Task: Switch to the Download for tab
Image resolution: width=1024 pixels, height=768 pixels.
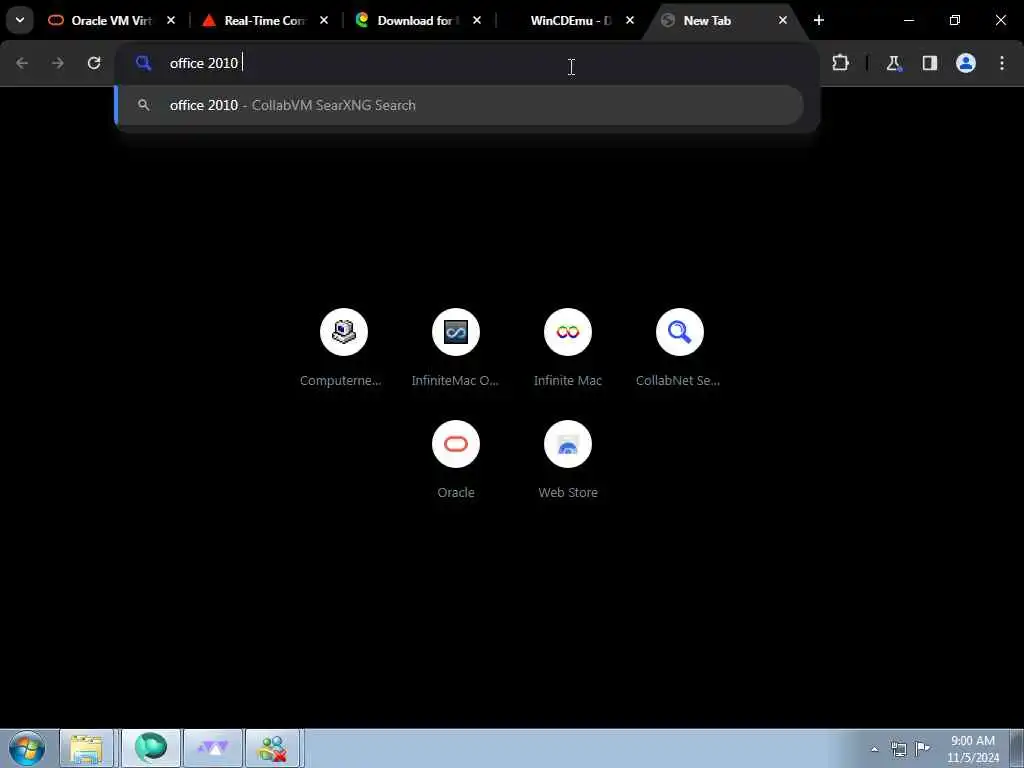Action: pyautogui.click(x=417, y=21)
